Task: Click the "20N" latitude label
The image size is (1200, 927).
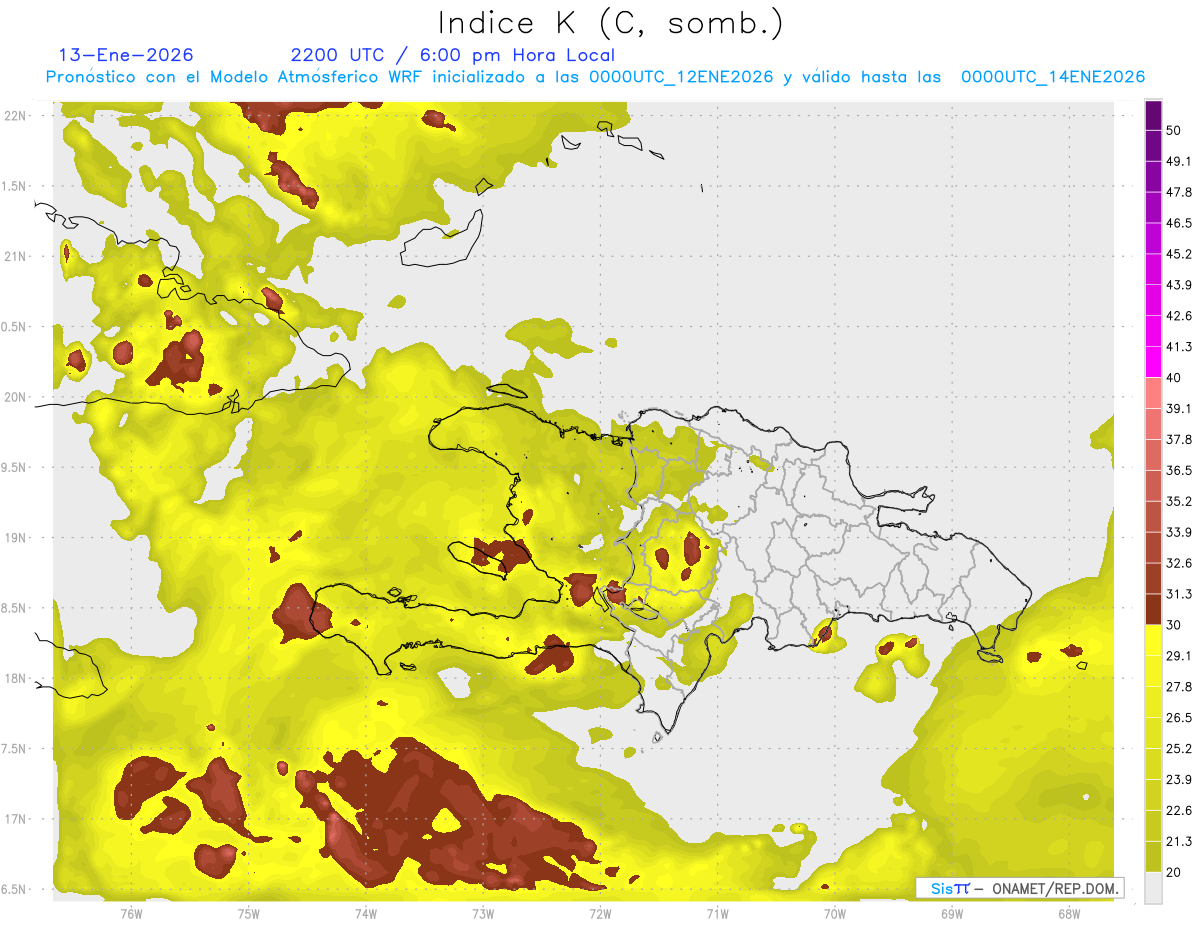Action: pos(15,397)
